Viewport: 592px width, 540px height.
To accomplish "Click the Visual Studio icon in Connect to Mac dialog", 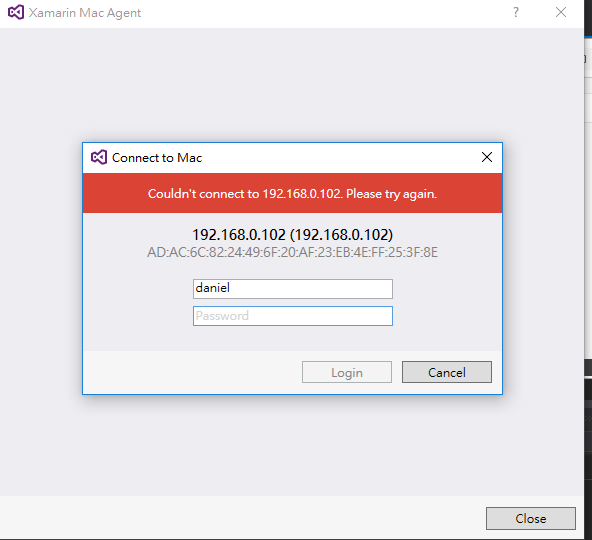I will pyautogui.click(x=99, y=157).
